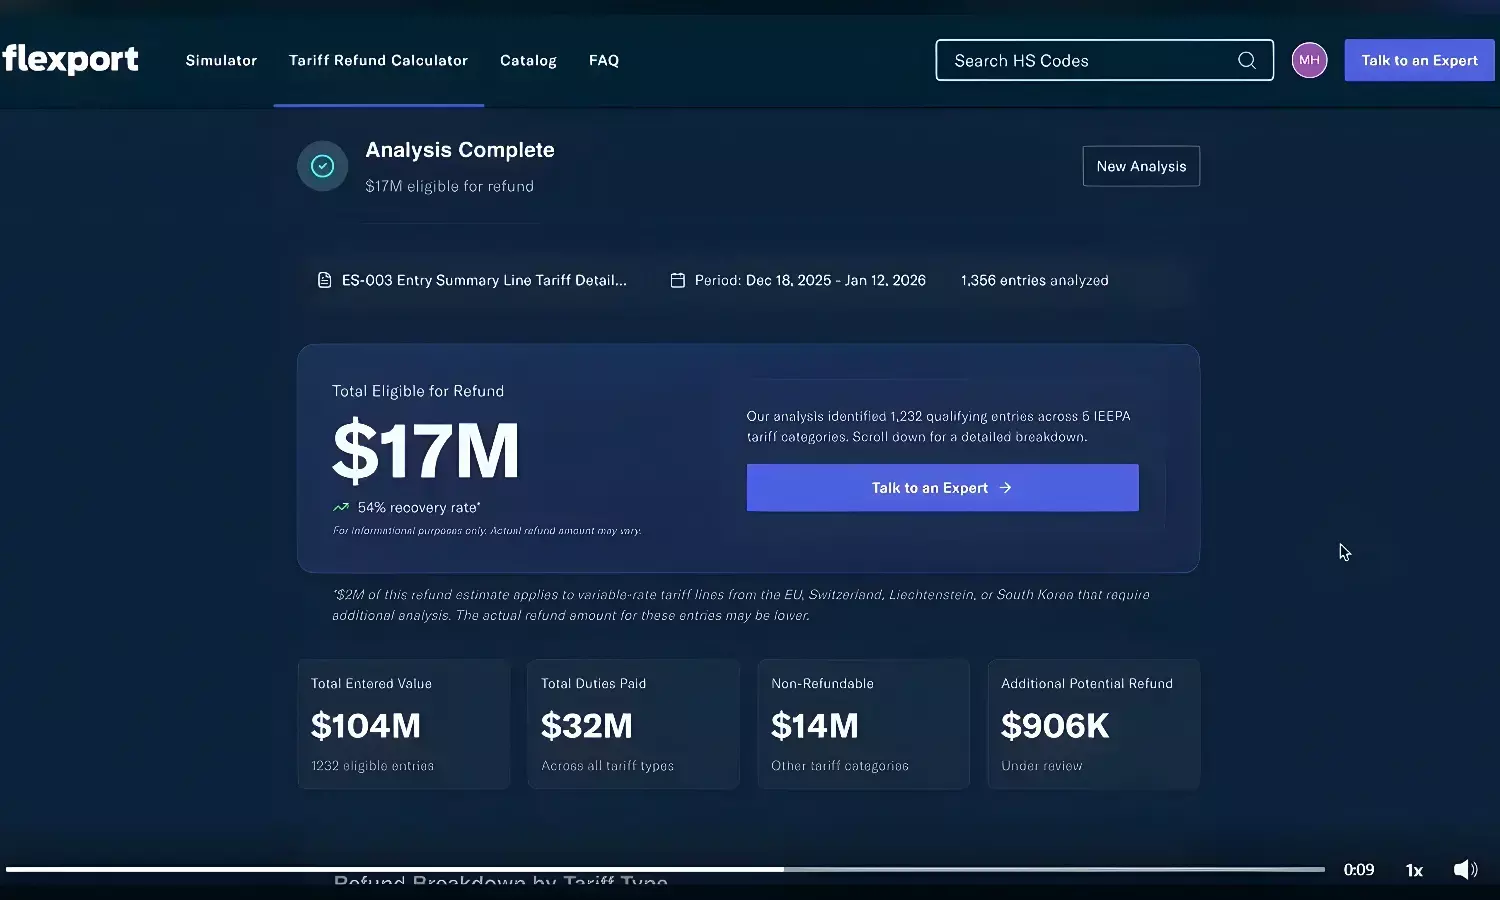This screenshot has width=1500, height=900.
Task: Click the calendar icon next to Period
Action: (677, 281)
